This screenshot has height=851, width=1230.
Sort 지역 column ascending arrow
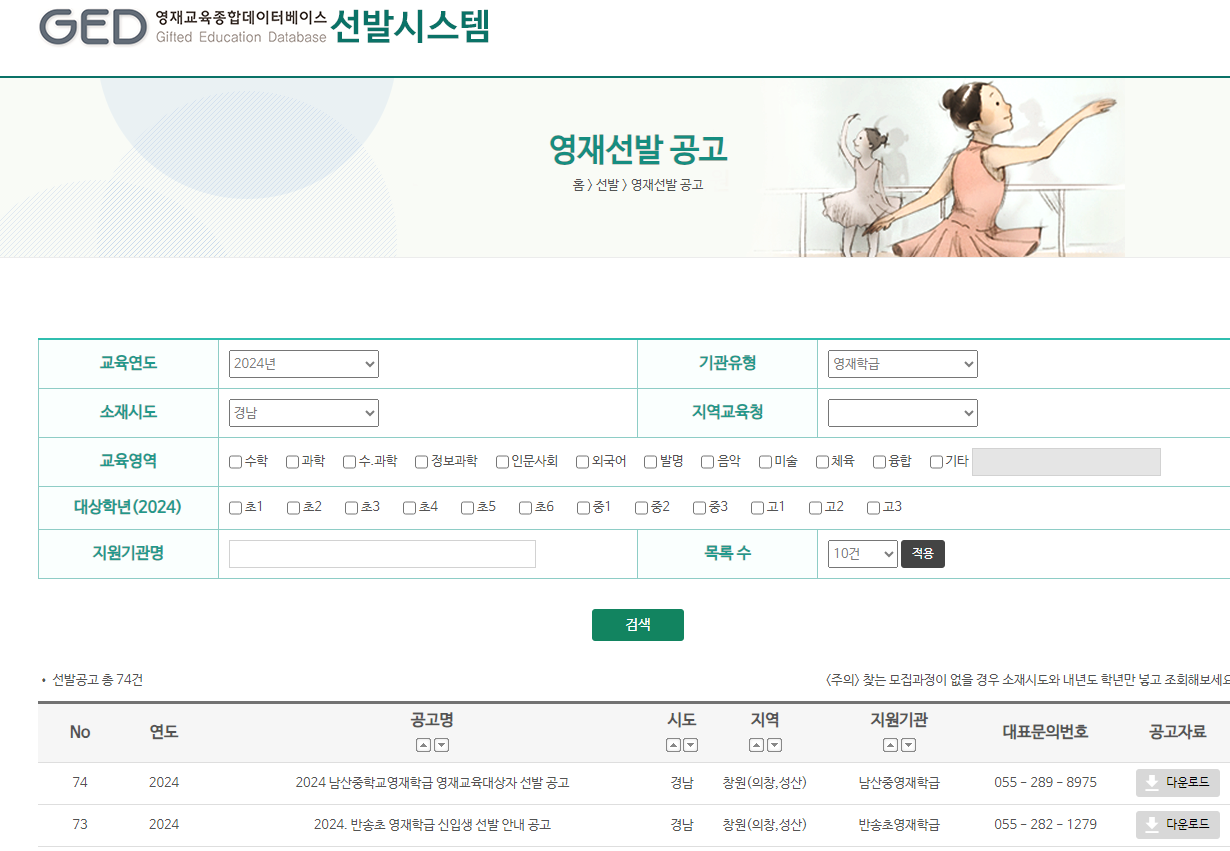click(x=757, y=745)
